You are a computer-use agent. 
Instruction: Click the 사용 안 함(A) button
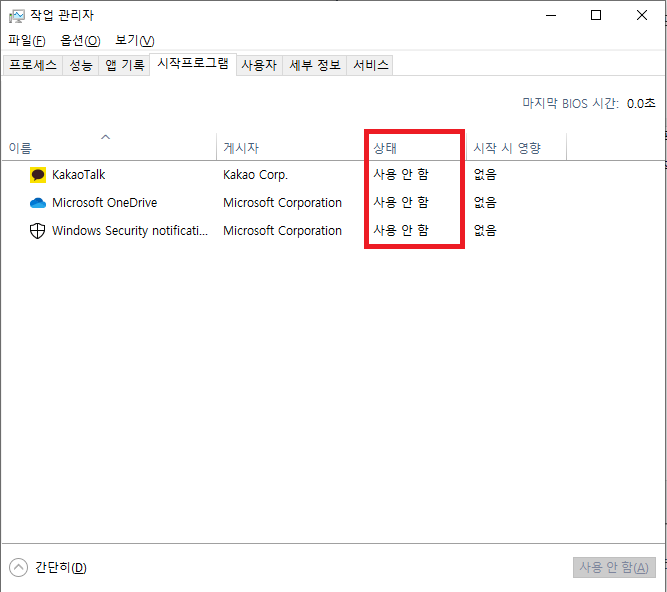[614, 567]
